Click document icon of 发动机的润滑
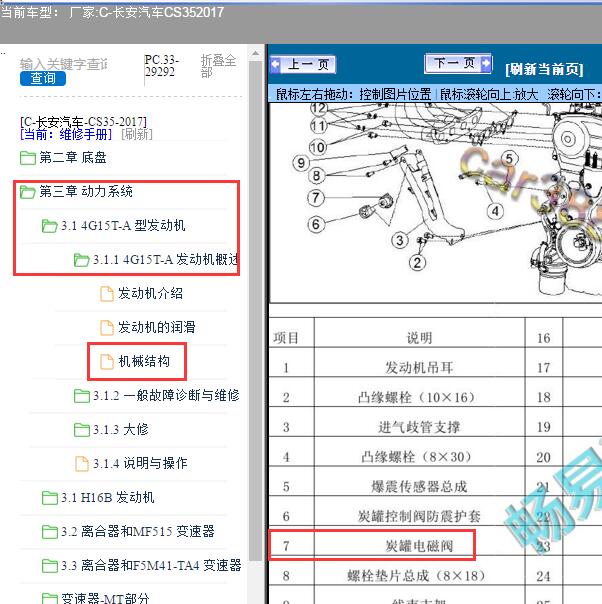This screenshot has width=602, height=604. [x=107, y=327]
